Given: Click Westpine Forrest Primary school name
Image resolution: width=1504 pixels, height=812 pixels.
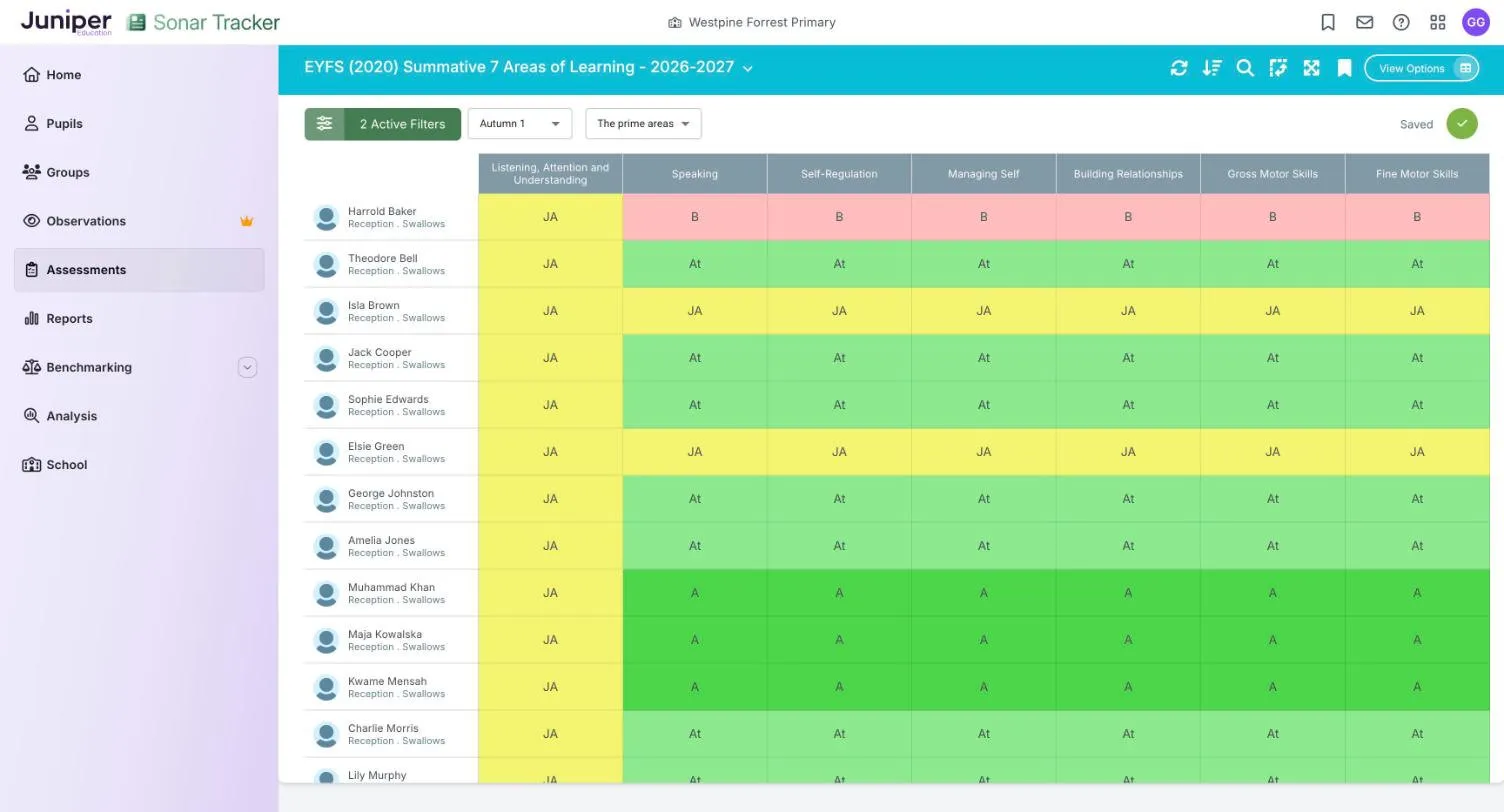Looking at the screenshot, I should (762, 22).
